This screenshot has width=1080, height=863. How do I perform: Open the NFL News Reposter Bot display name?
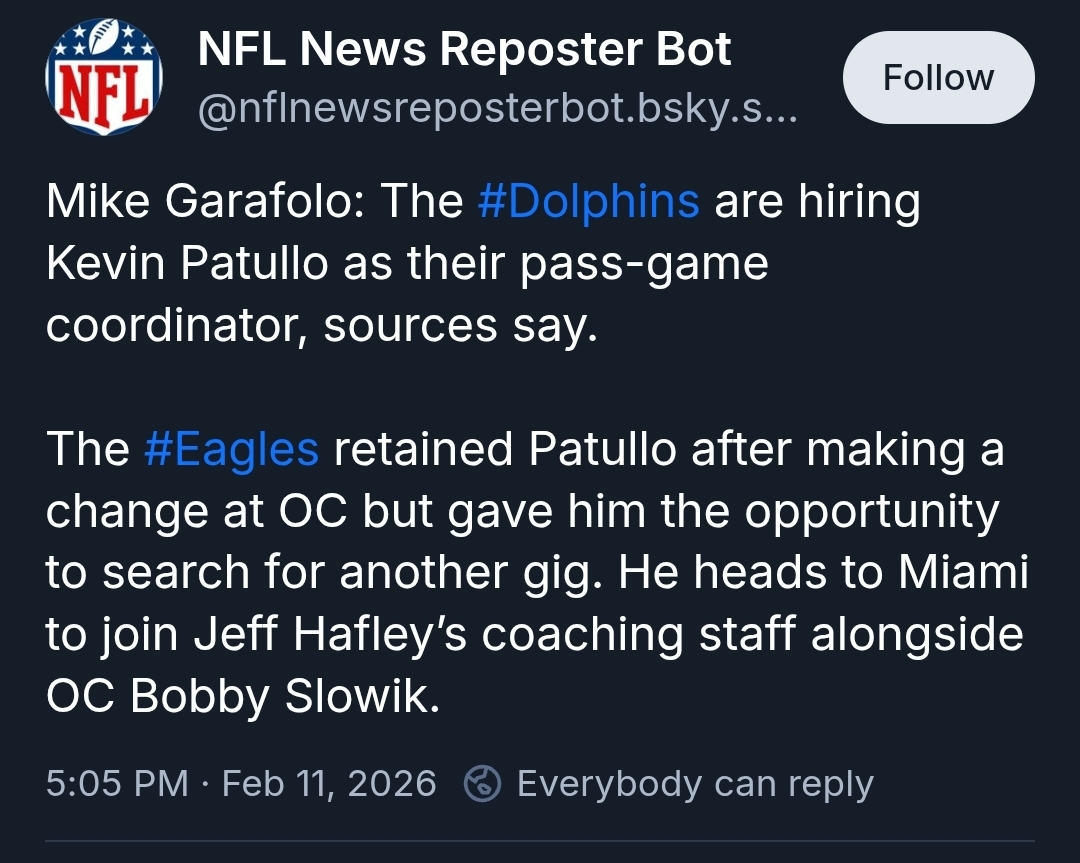464,49
